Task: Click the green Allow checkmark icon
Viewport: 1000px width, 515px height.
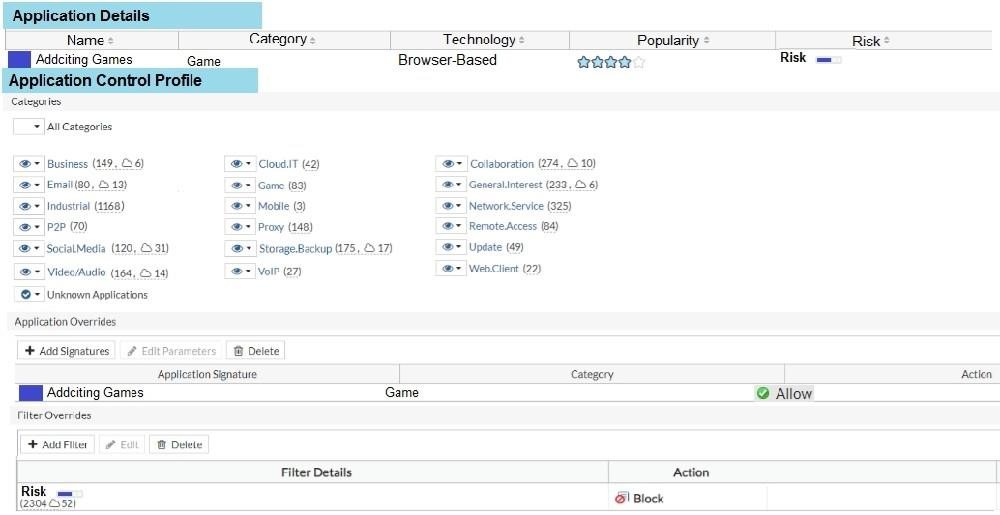Action: point(763,394)
